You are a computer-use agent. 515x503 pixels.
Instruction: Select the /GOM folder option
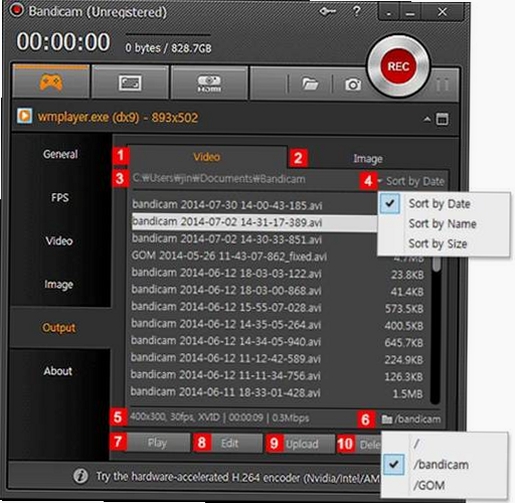[x=429, y=485]
